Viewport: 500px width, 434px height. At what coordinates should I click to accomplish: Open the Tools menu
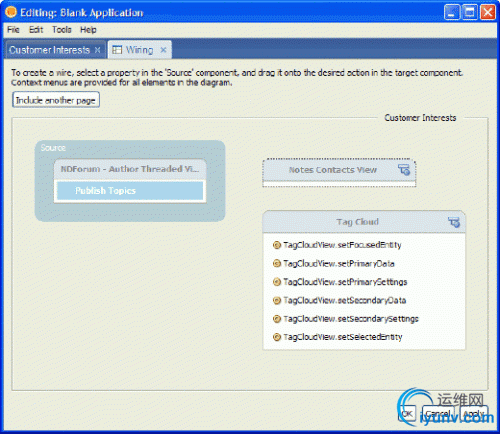(x=62, y=30)
